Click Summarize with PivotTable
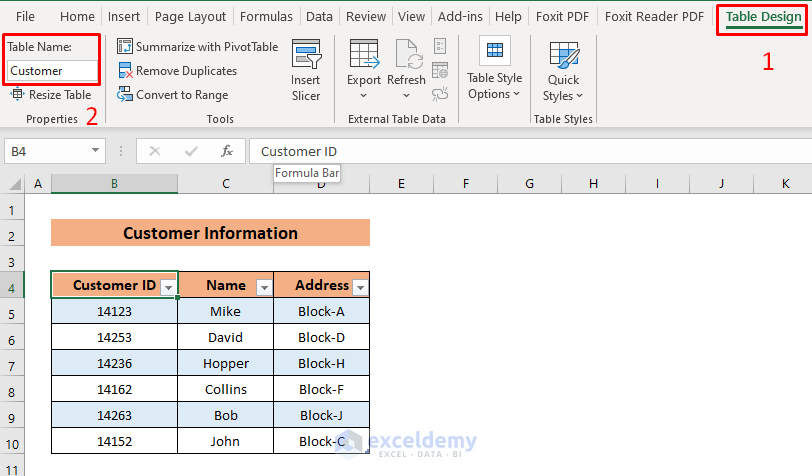This screenshot has height=476, width=812. [197, 47]
